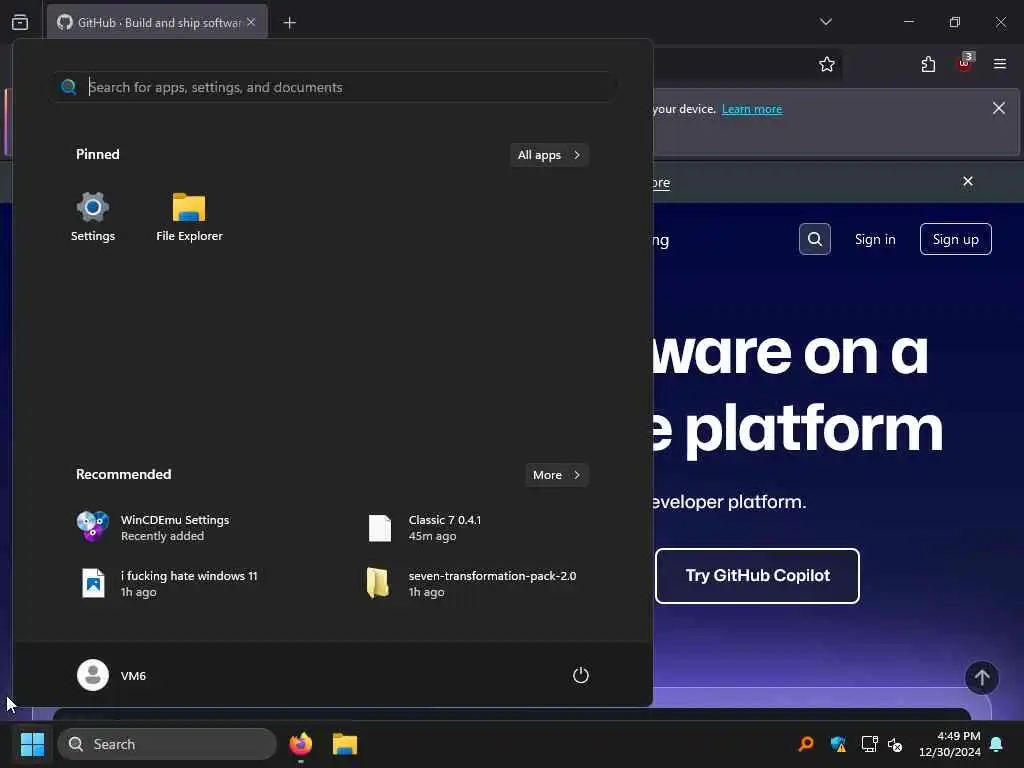Image resolution: width=1024 pixels, height=768 pixels.
Task: Open the muted volume tray icon
Action: [895, 744]
